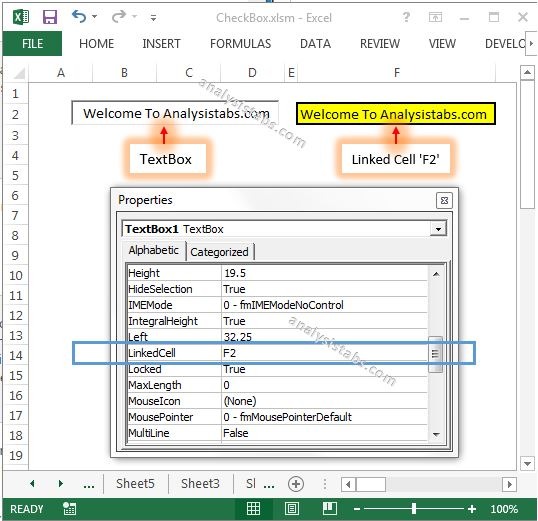Switch to the REVIEW ribbon tab
Image resolution: width=538 pixels, height=521 pixels.
(380, 44)
